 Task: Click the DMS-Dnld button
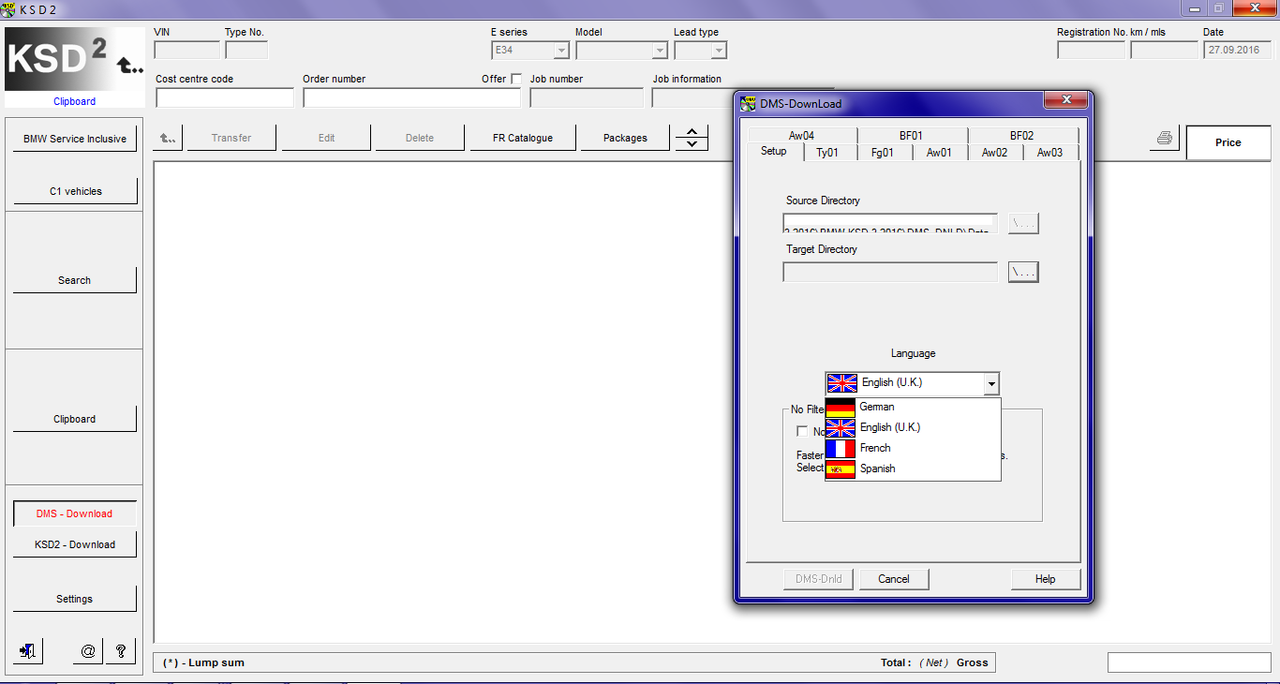(818, 579)
